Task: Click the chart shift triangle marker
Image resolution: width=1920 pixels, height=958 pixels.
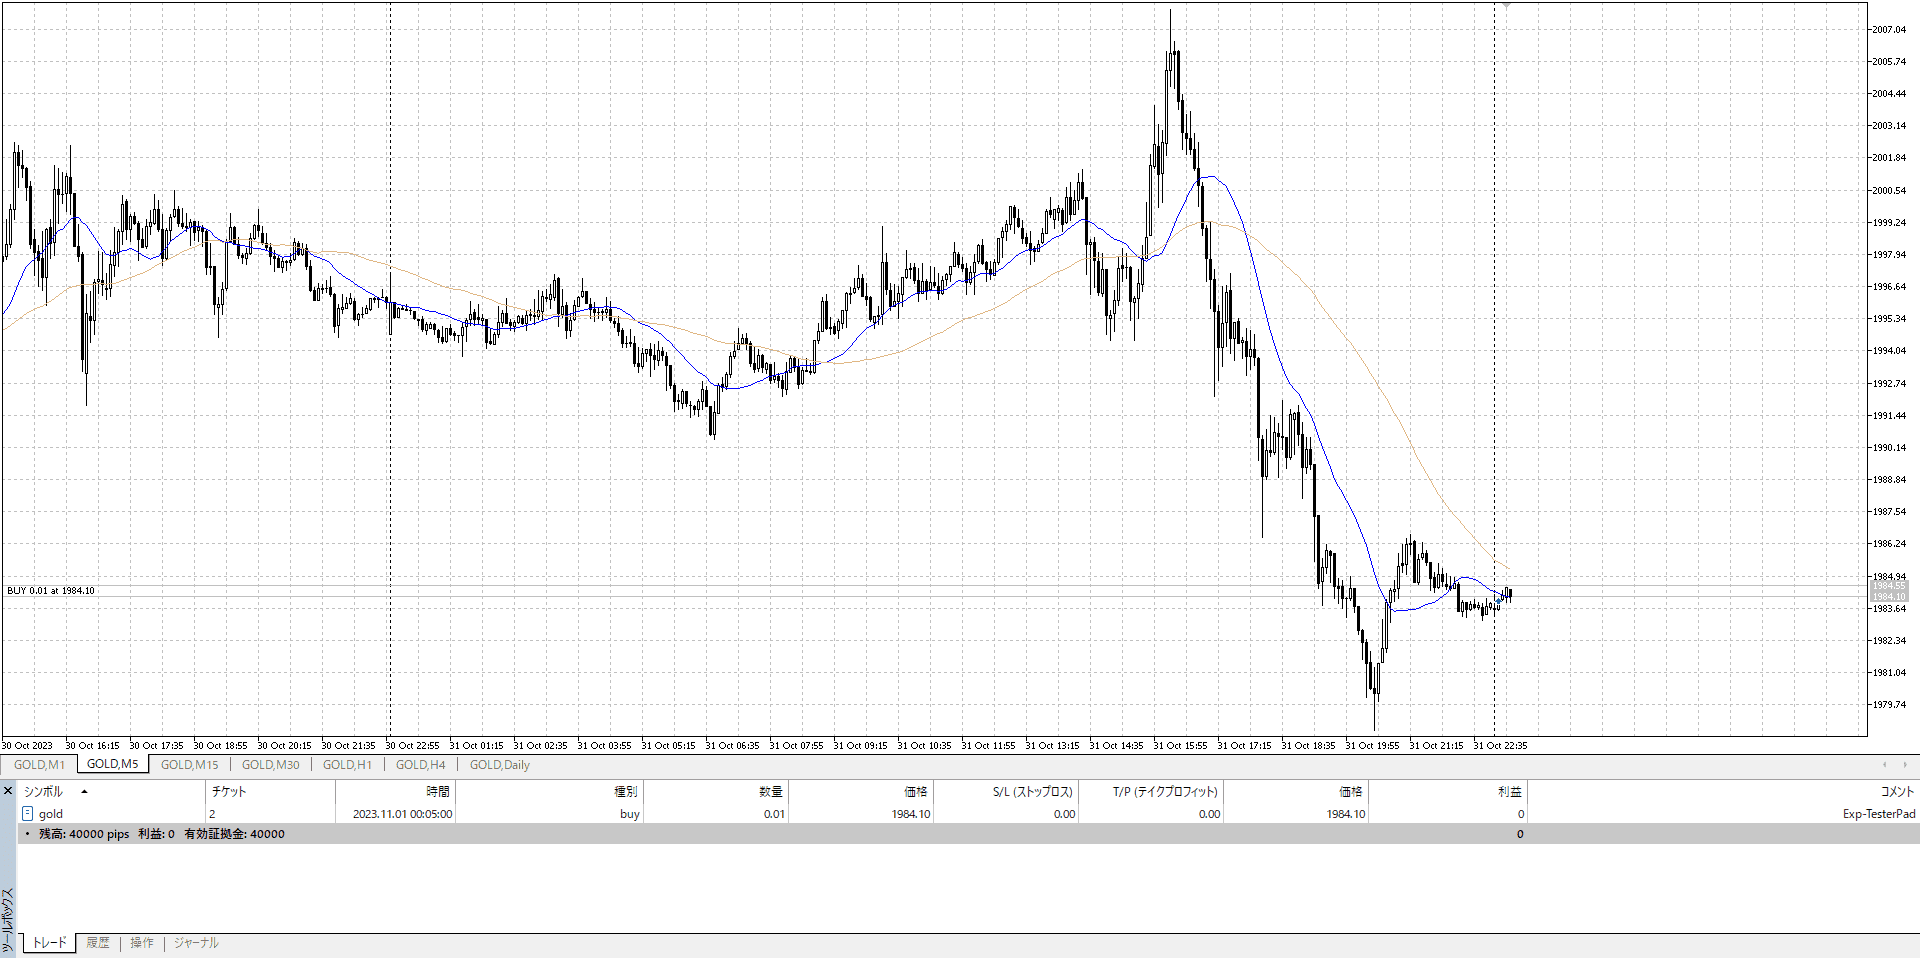Action: (x=1506, y=6)
